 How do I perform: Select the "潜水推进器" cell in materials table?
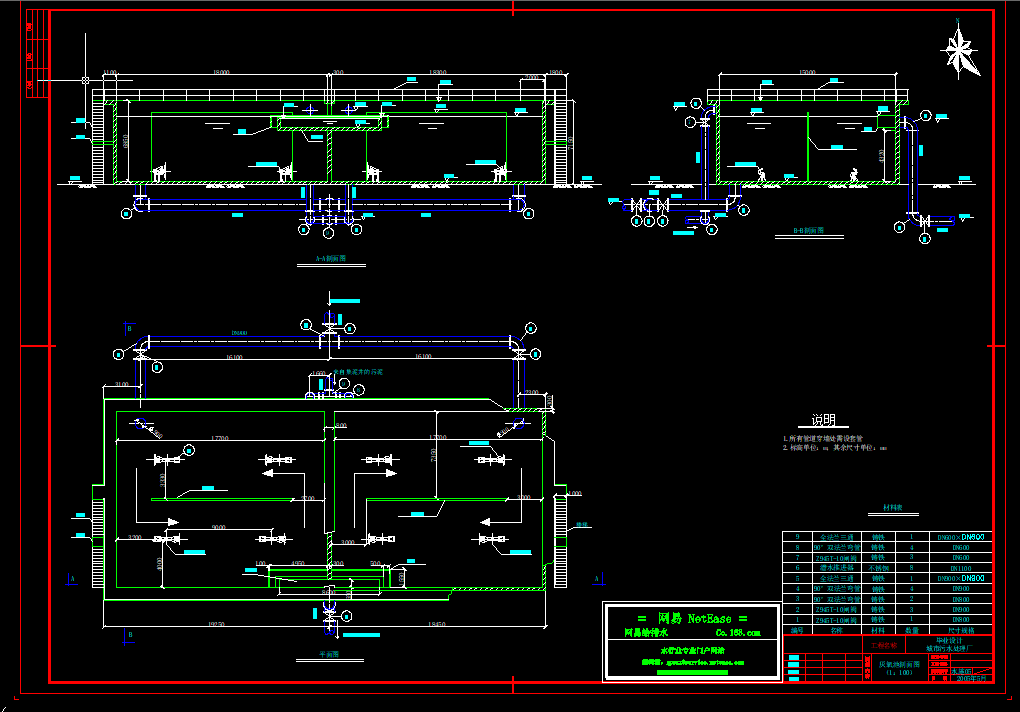coord(837,568)
